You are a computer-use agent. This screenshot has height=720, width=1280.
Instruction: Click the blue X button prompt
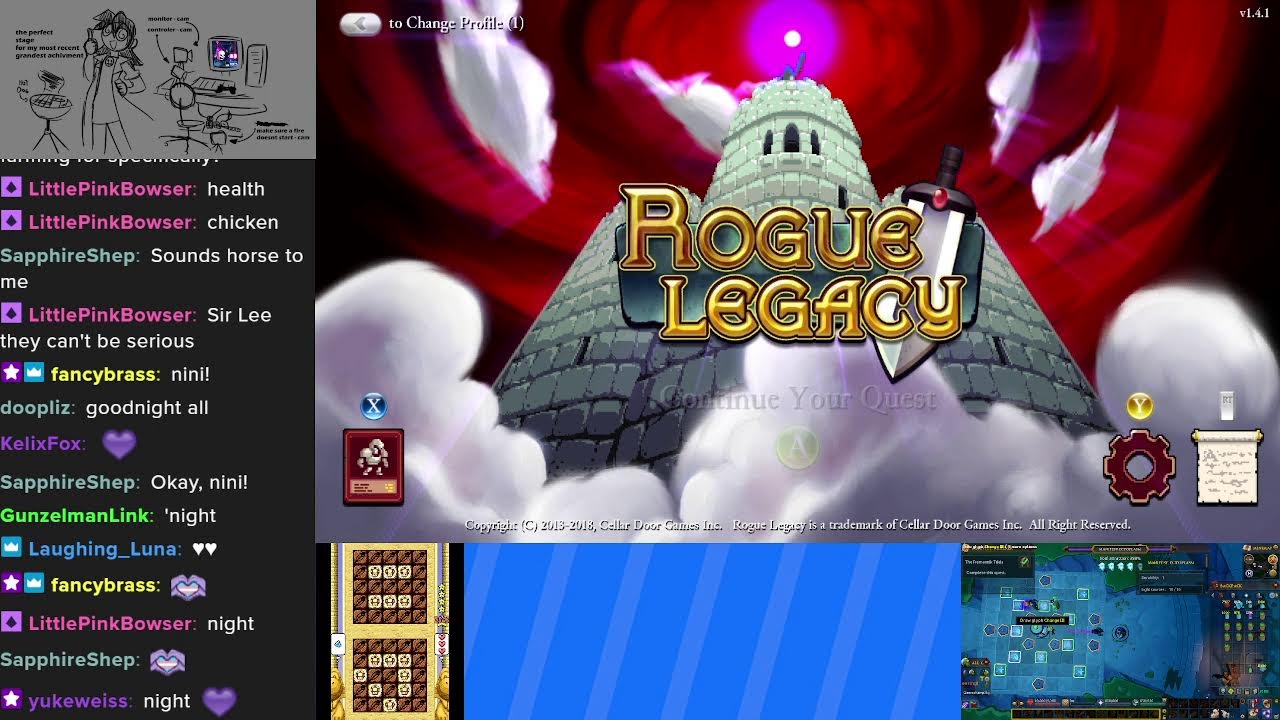click(373, 406)
